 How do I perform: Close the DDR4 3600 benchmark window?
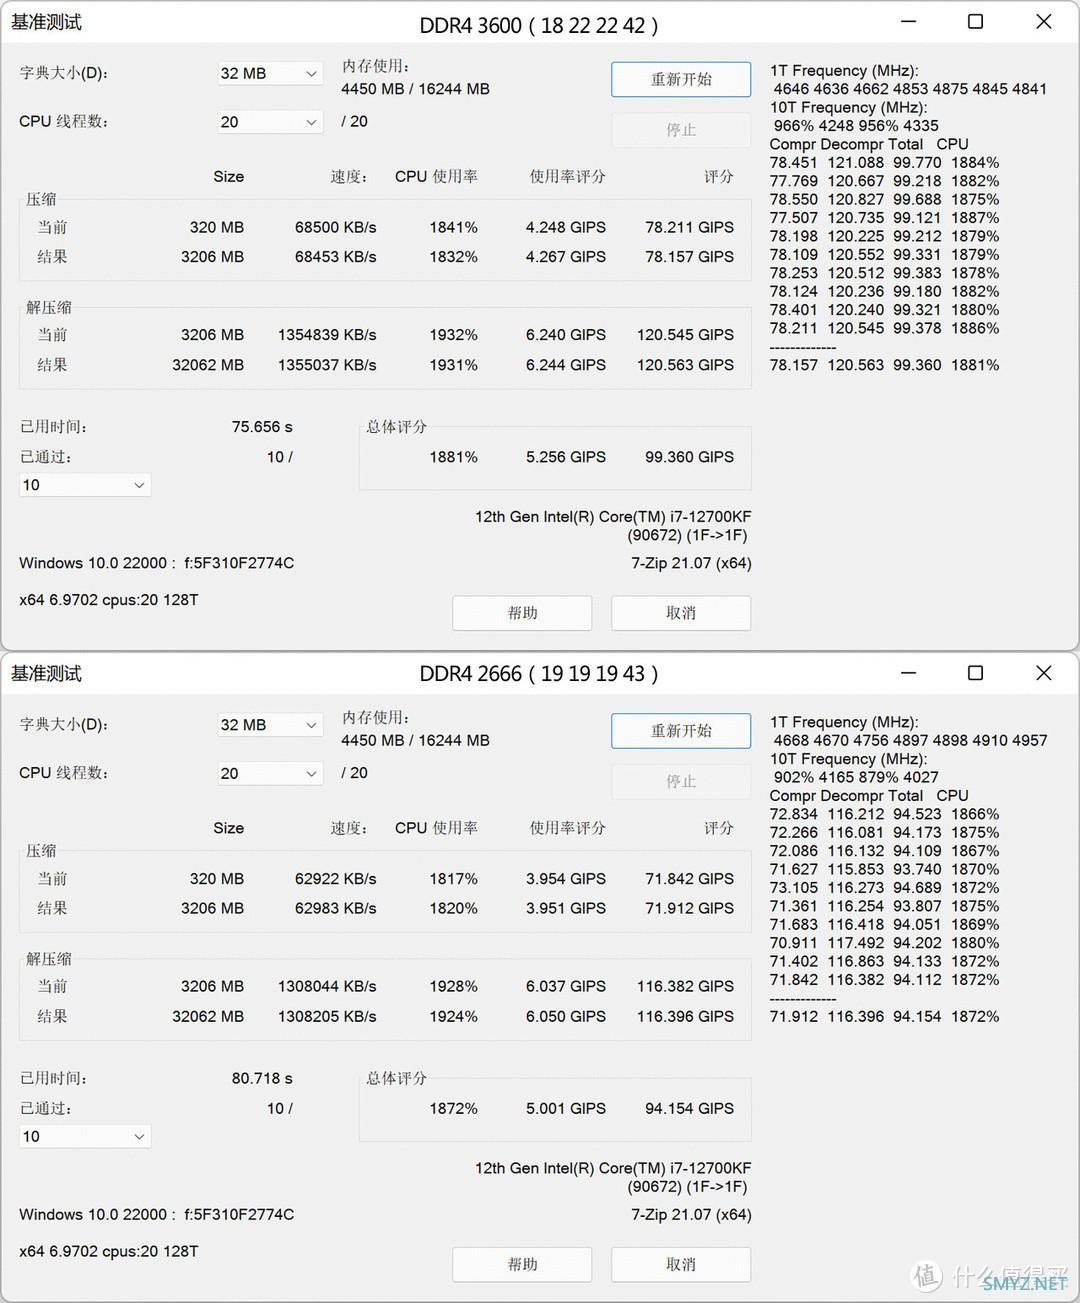1044,22
